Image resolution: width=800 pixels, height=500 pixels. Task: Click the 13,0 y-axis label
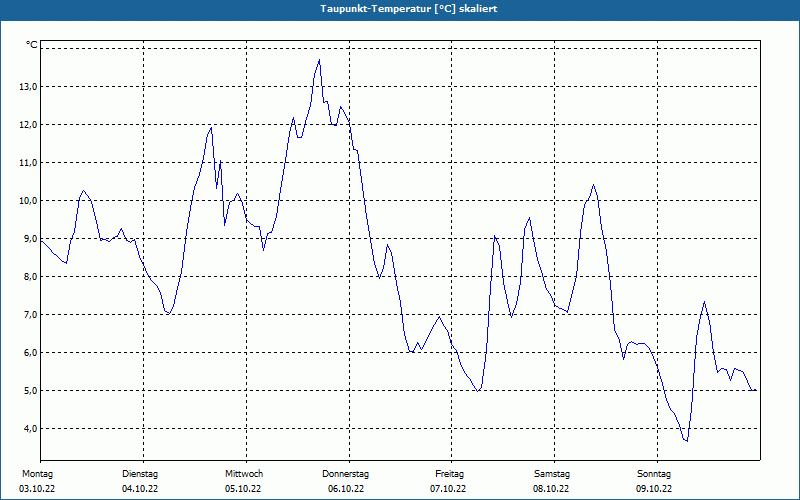29,87
